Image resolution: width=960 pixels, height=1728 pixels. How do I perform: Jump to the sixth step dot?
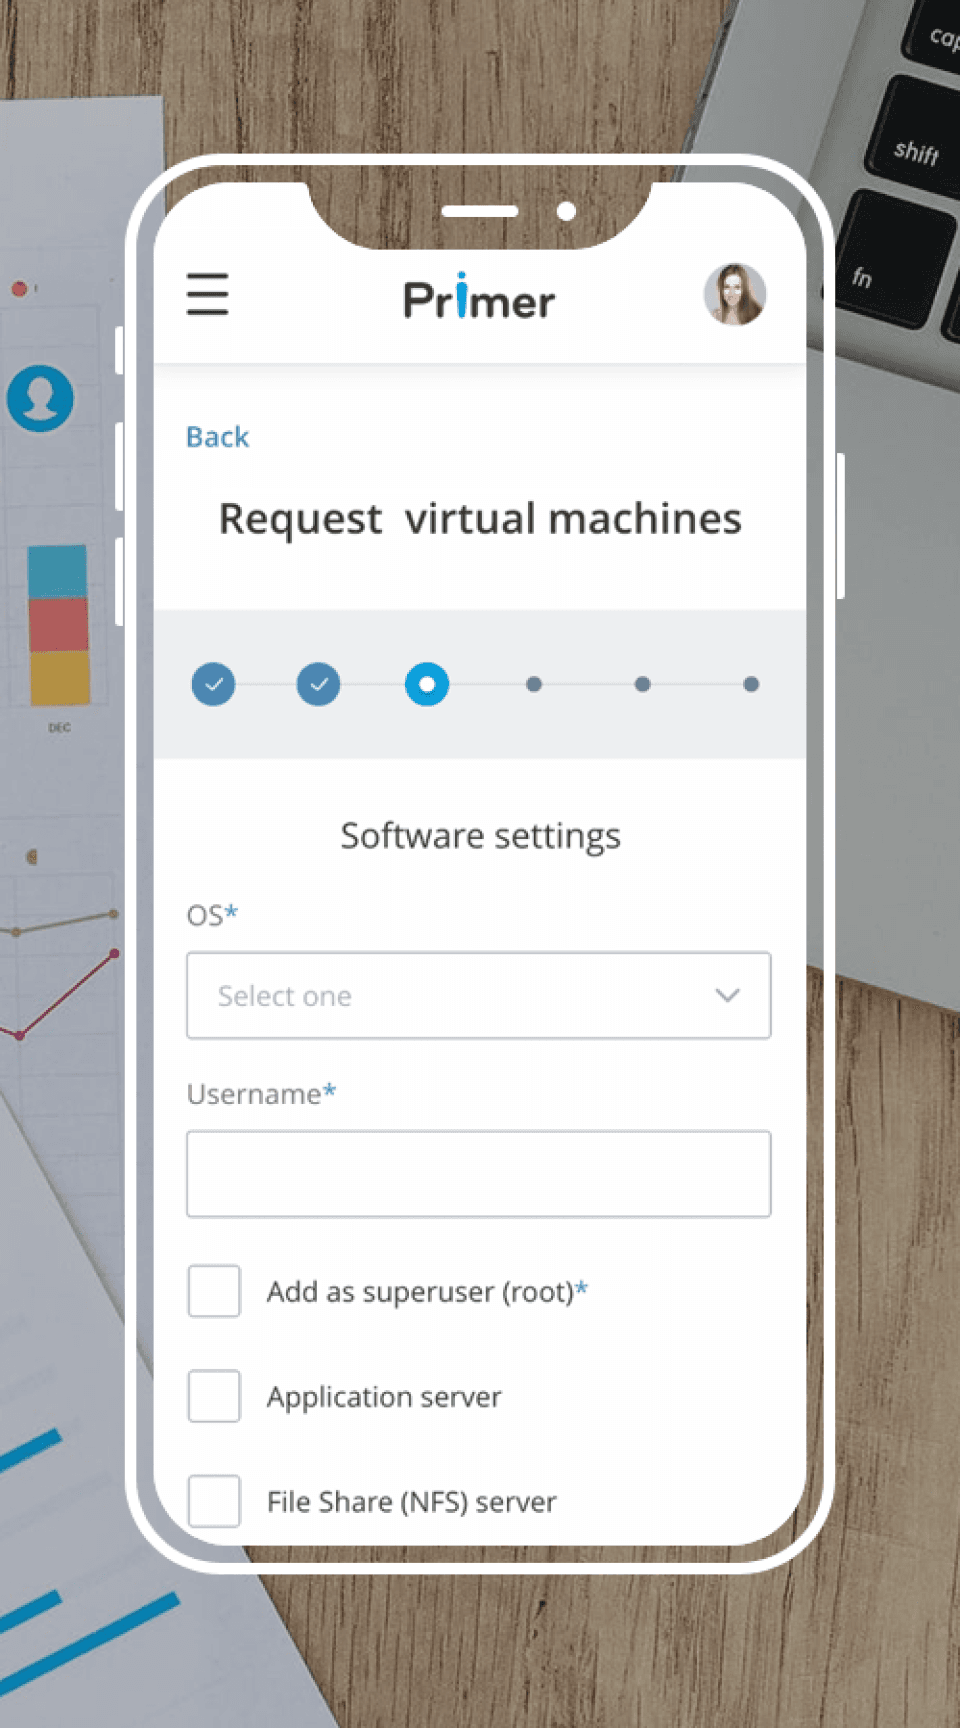(751, 684)
